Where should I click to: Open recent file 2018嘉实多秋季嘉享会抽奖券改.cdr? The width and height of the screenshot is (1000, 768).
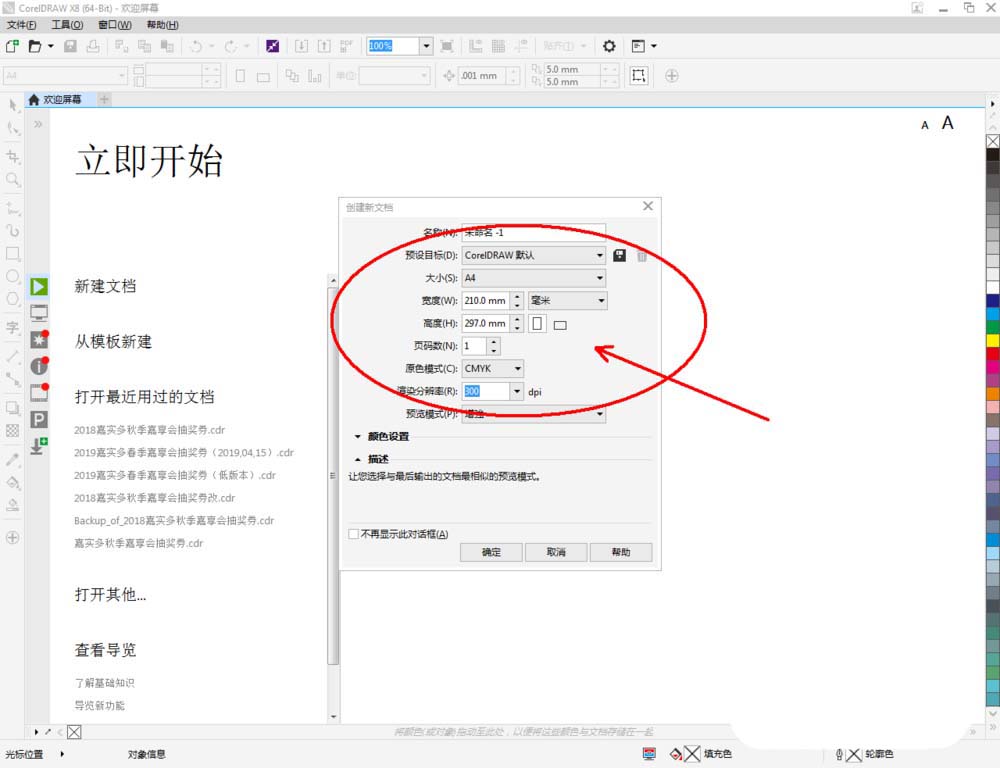point(154,498)
